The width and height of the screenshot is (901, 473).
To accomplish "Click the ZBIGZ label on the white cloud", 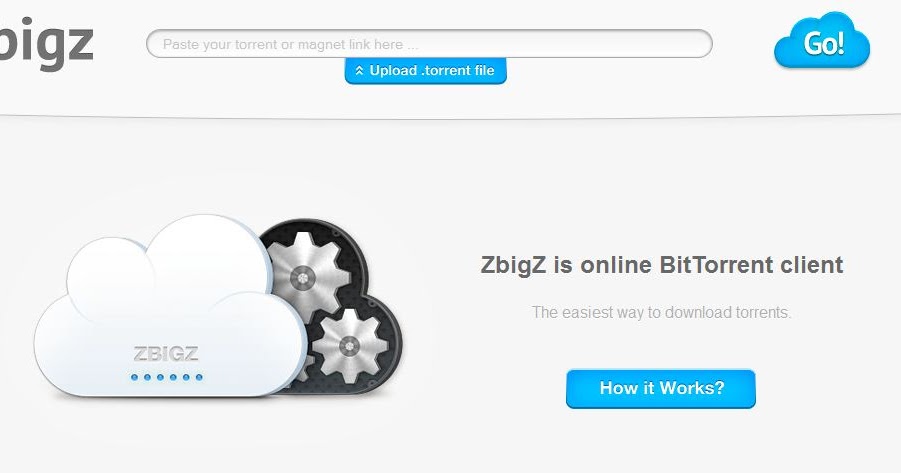I will point(166,353).
